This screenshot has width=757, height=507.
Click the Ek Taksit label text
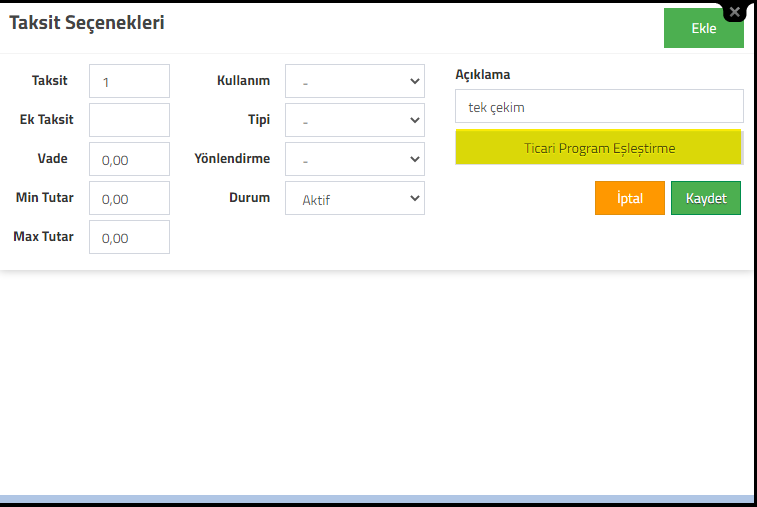[x=46, y=119]
